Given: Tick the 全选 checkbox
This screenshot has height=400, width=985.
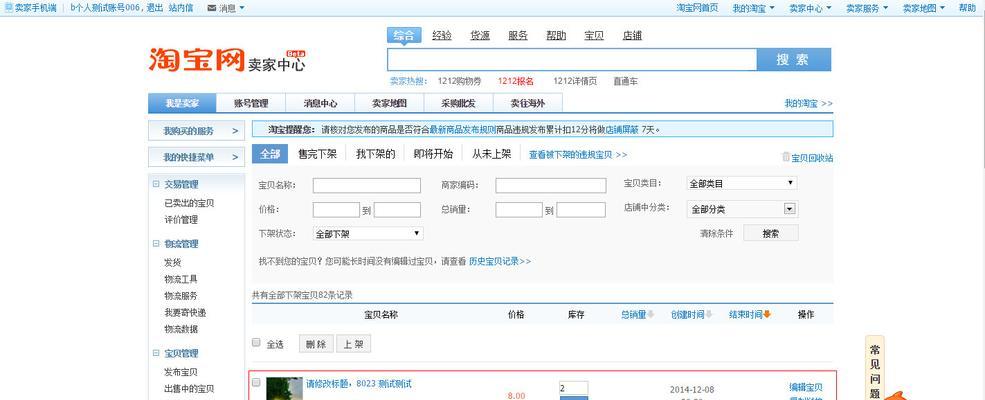Looking at the screenshot, I should 256,343.
